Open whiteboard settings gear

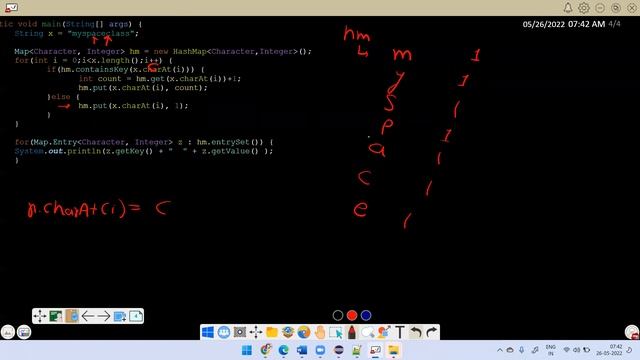point(584,8)
